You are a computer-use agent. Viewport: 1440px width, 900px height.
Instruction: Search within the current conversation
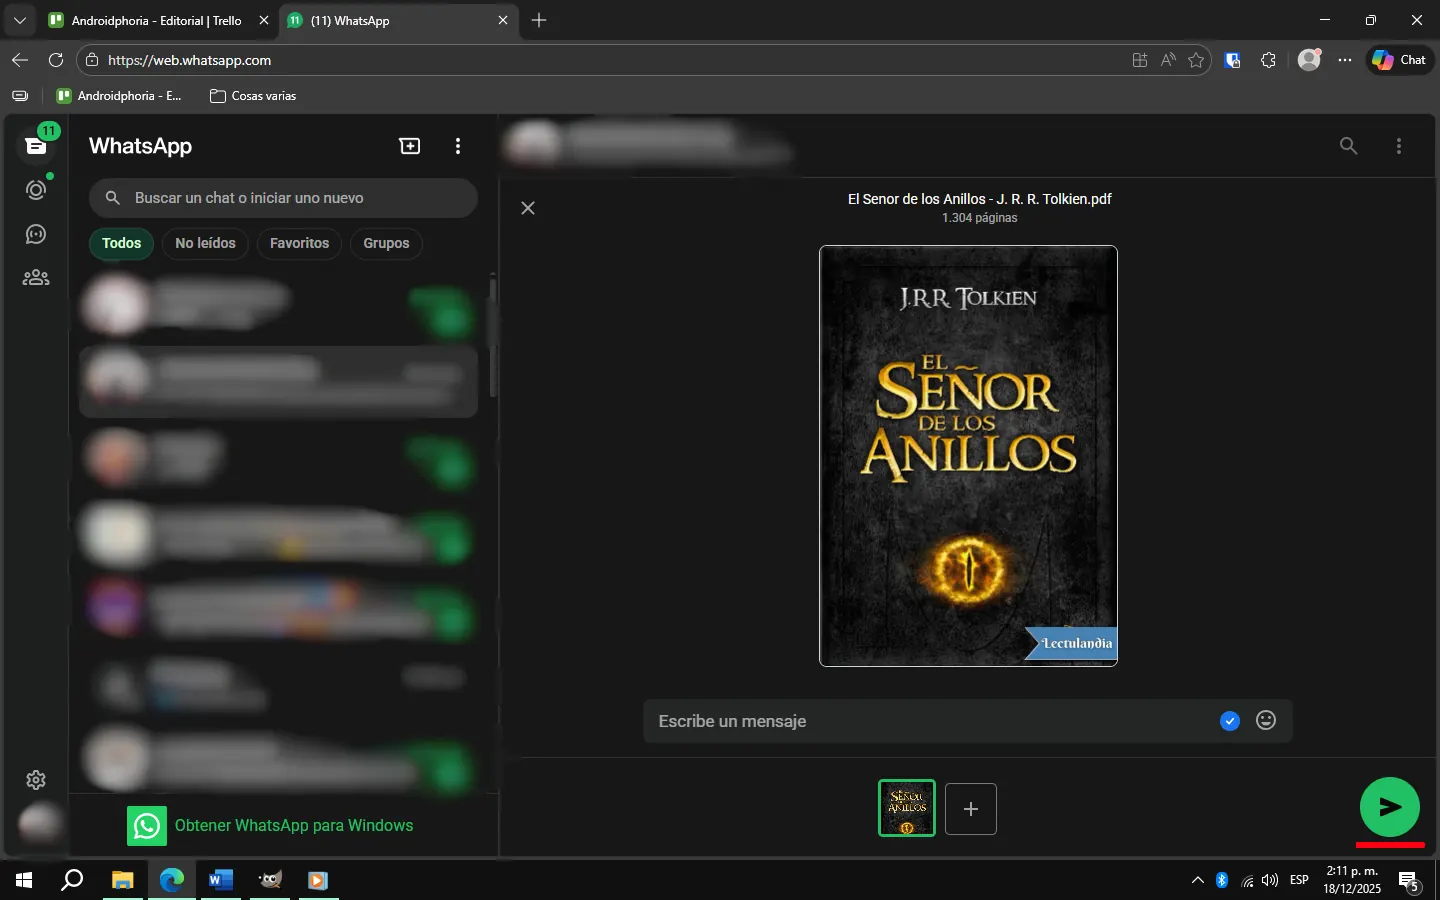point(1348,146)
